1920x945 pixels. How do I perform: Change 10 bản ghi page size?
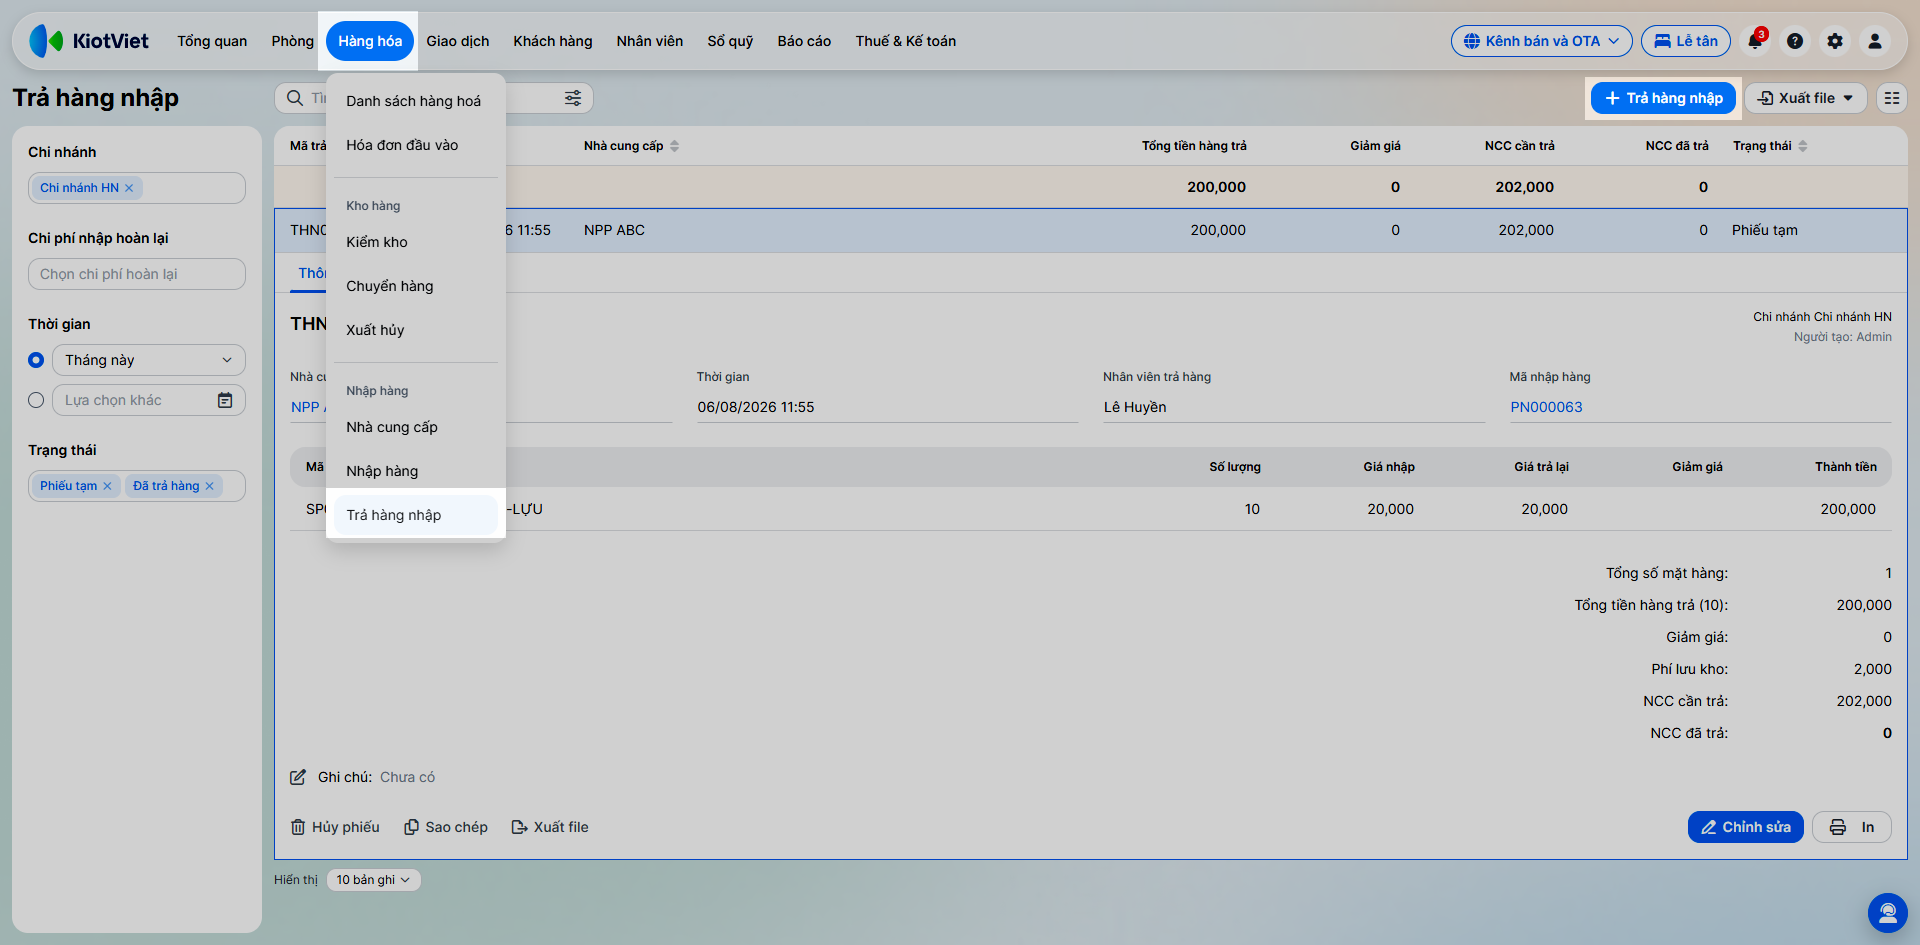pos(373,880)
